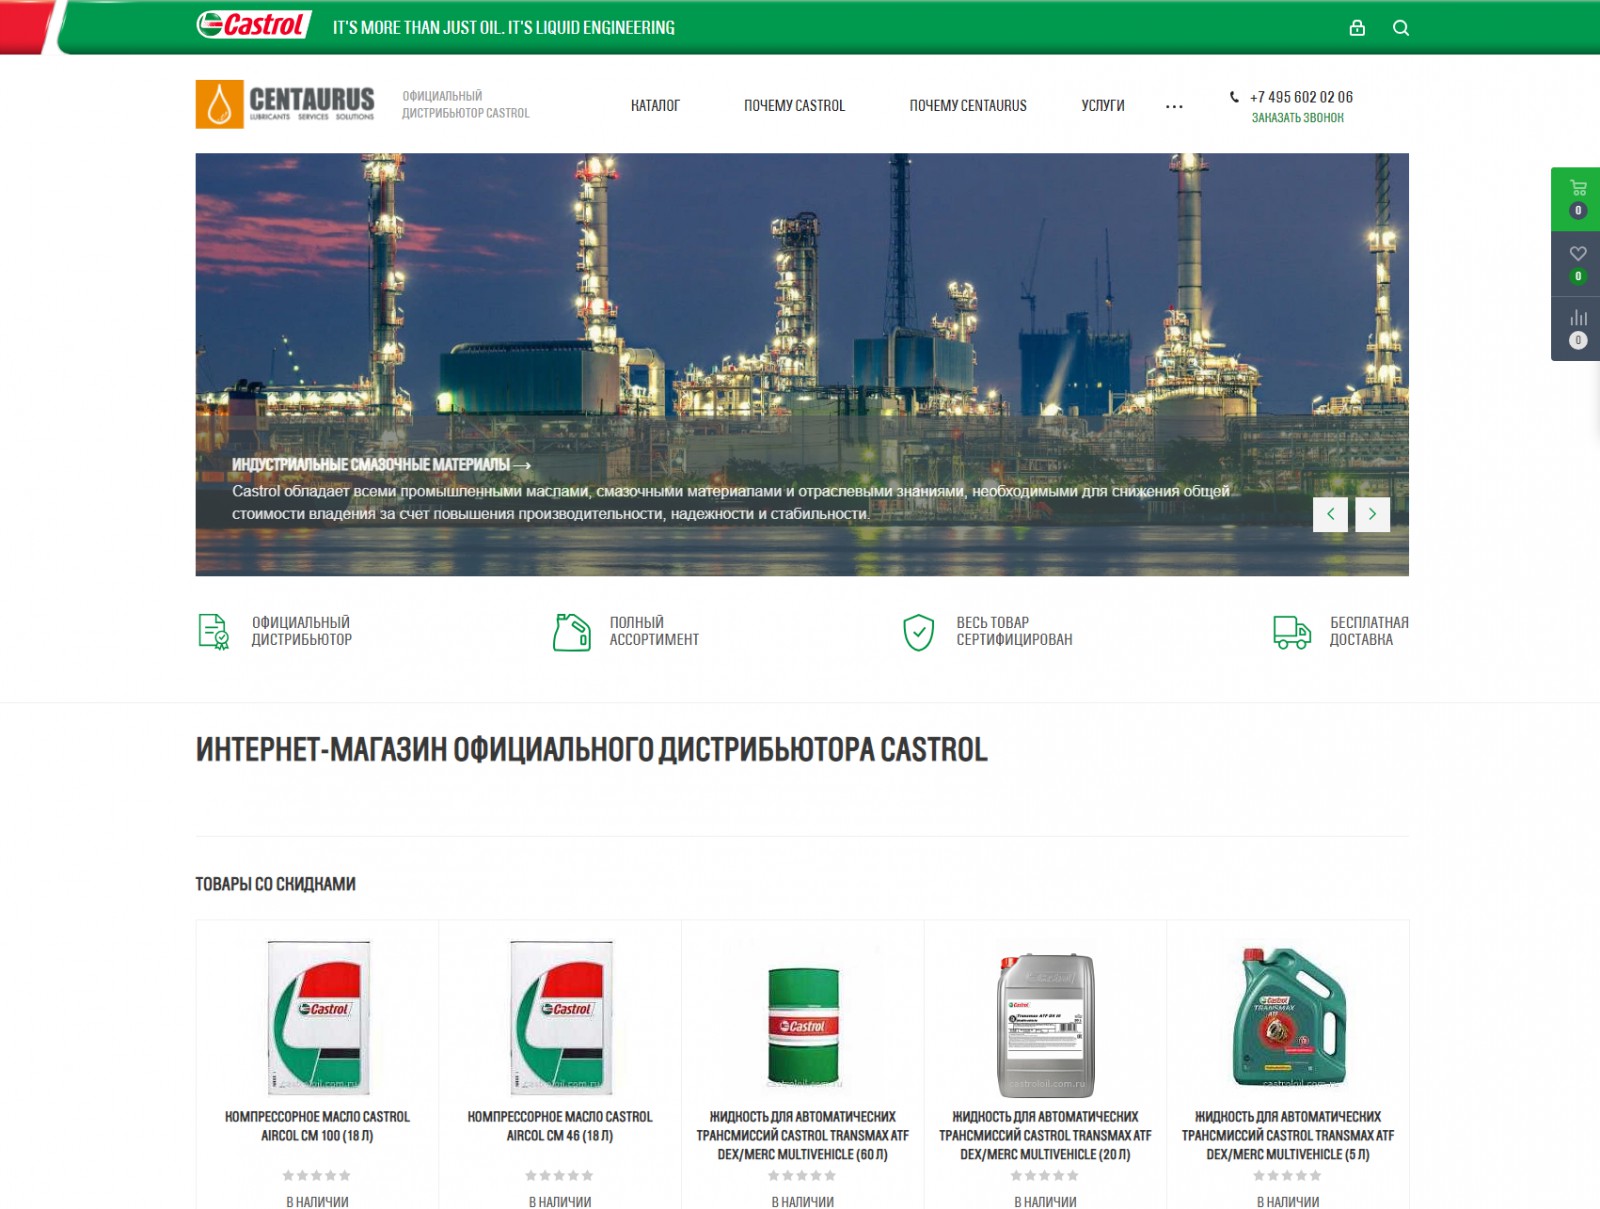Click the green 60 л drum product image
This screenshot has width=1600, height=1209.
point(803,1027)
